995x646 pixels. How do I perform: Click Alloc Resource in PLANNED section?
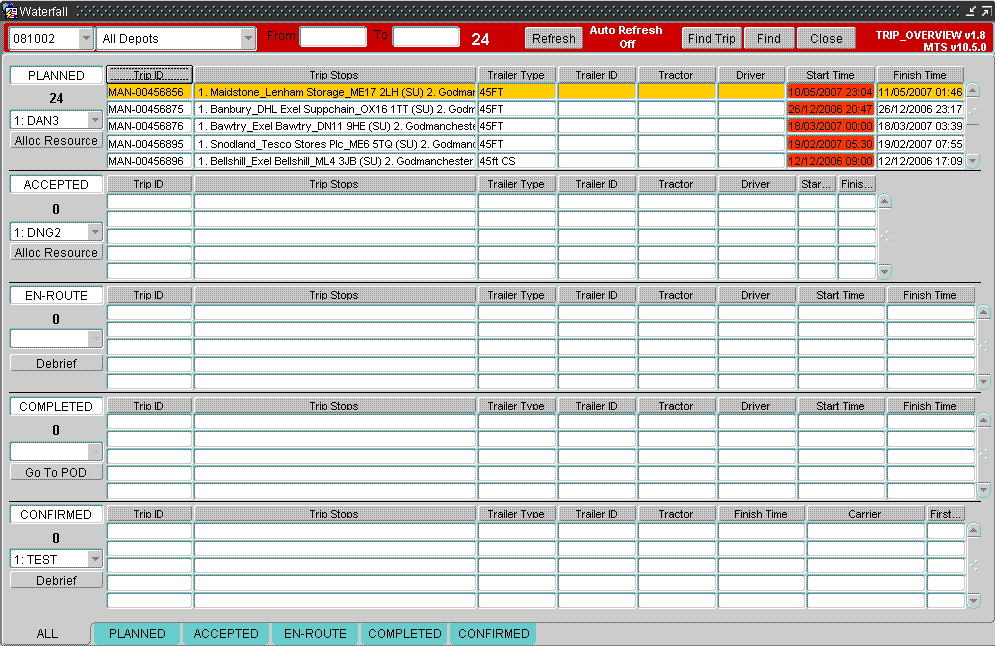(x=56, y=141)
